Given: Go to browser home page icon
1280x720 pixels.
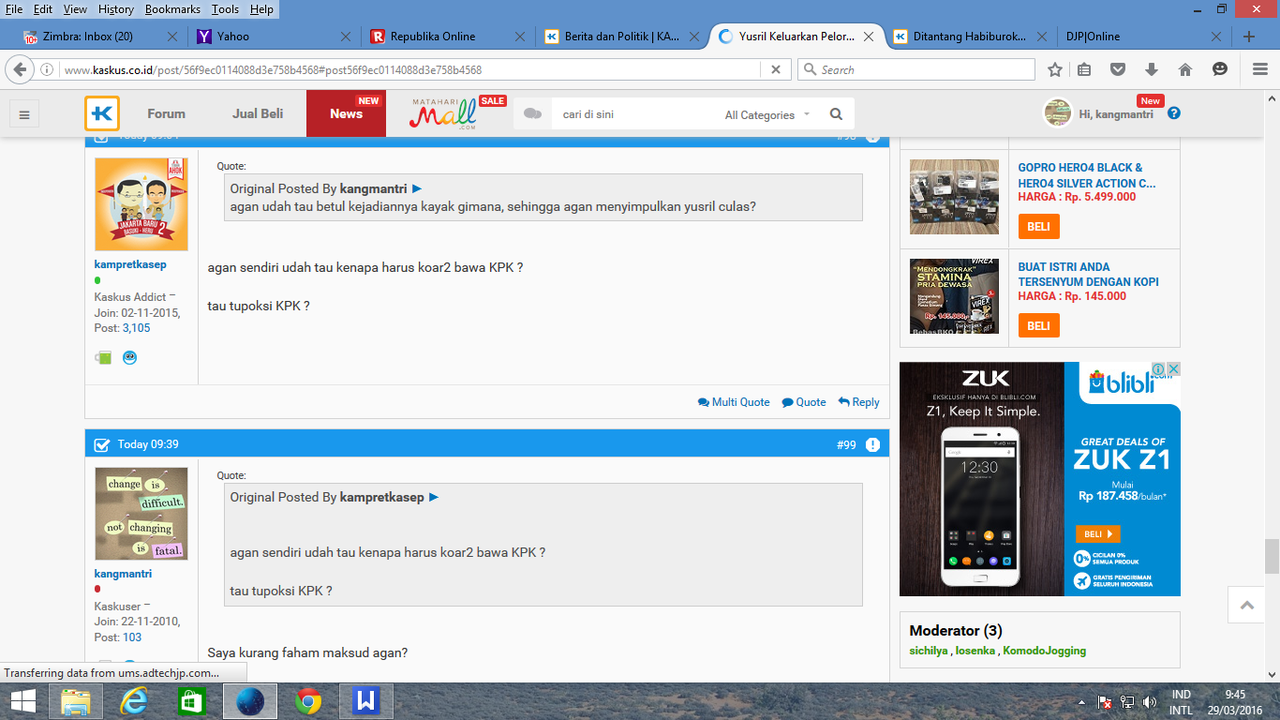Looking at the screenshot, I should pos(1185,70).
